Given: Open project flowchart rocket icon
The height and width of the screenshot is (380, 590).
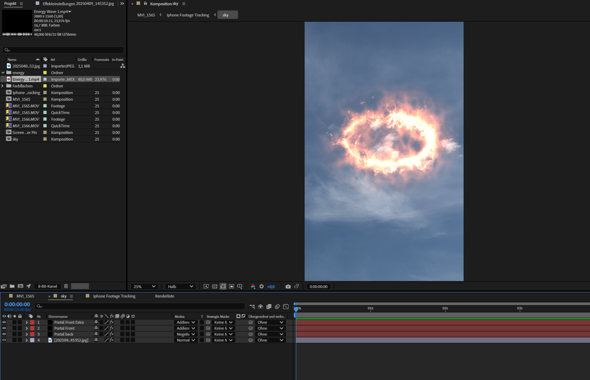Looking at the screenshot, I should (29, 286).
